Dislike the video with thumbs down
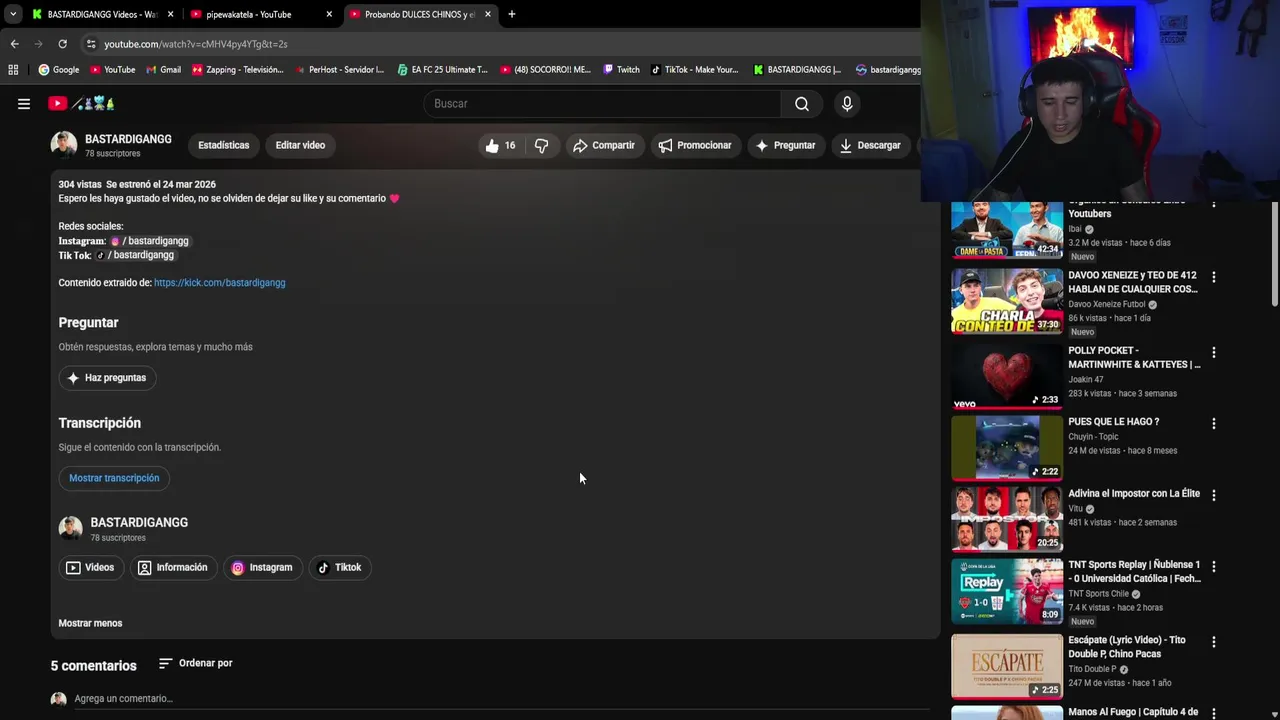 click(541, 145)
